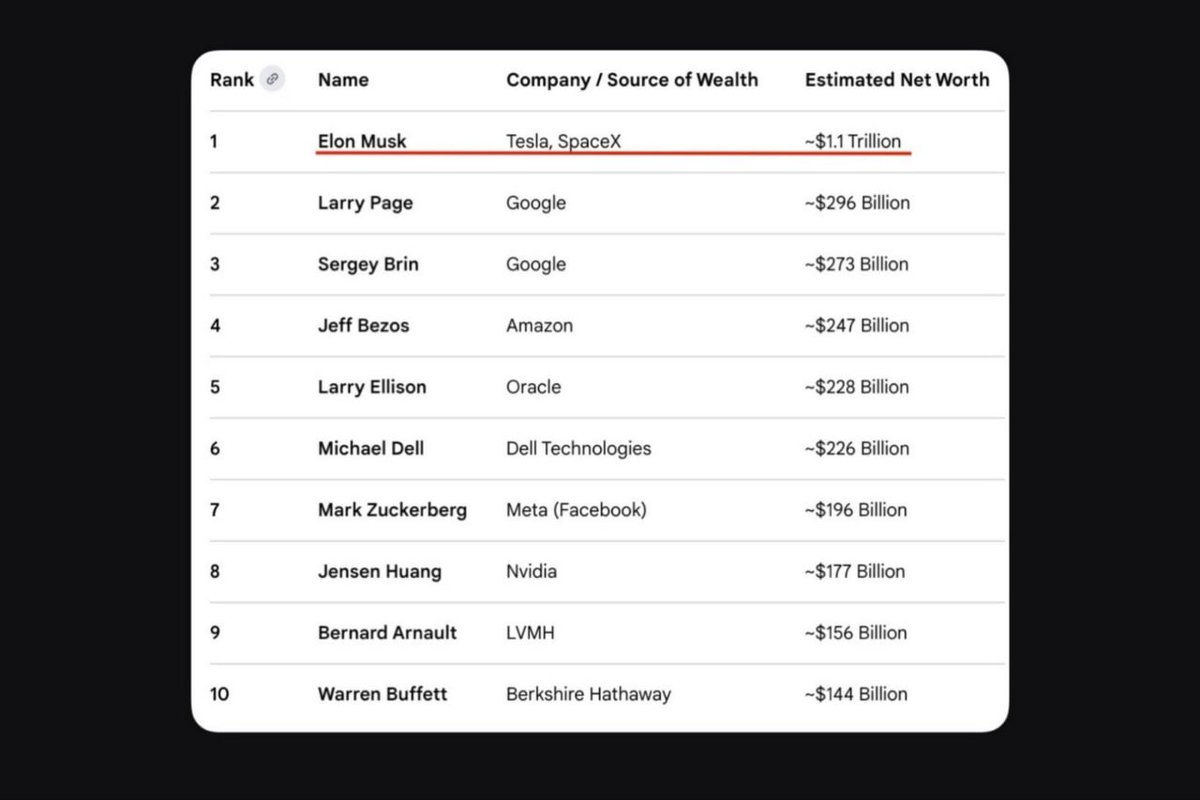Click the name Larry Ellison
1200x800 pixels.
click(x=372, y=387)
